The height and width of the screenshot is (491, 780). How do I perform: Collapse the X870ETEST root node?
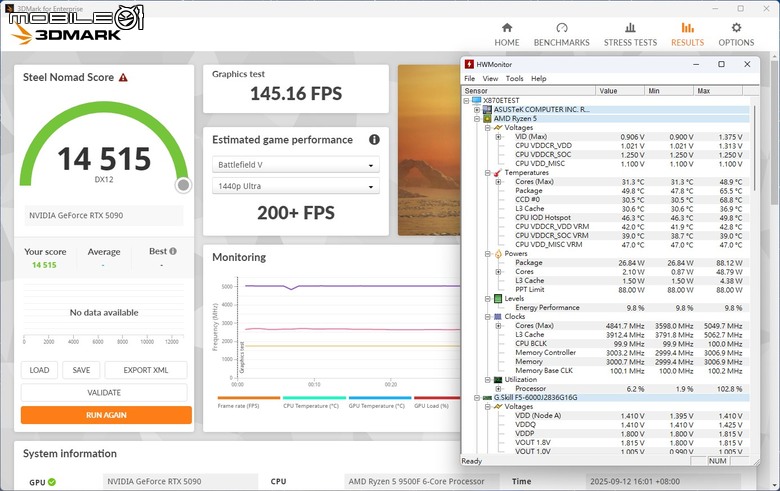click(x=466, y=100)
